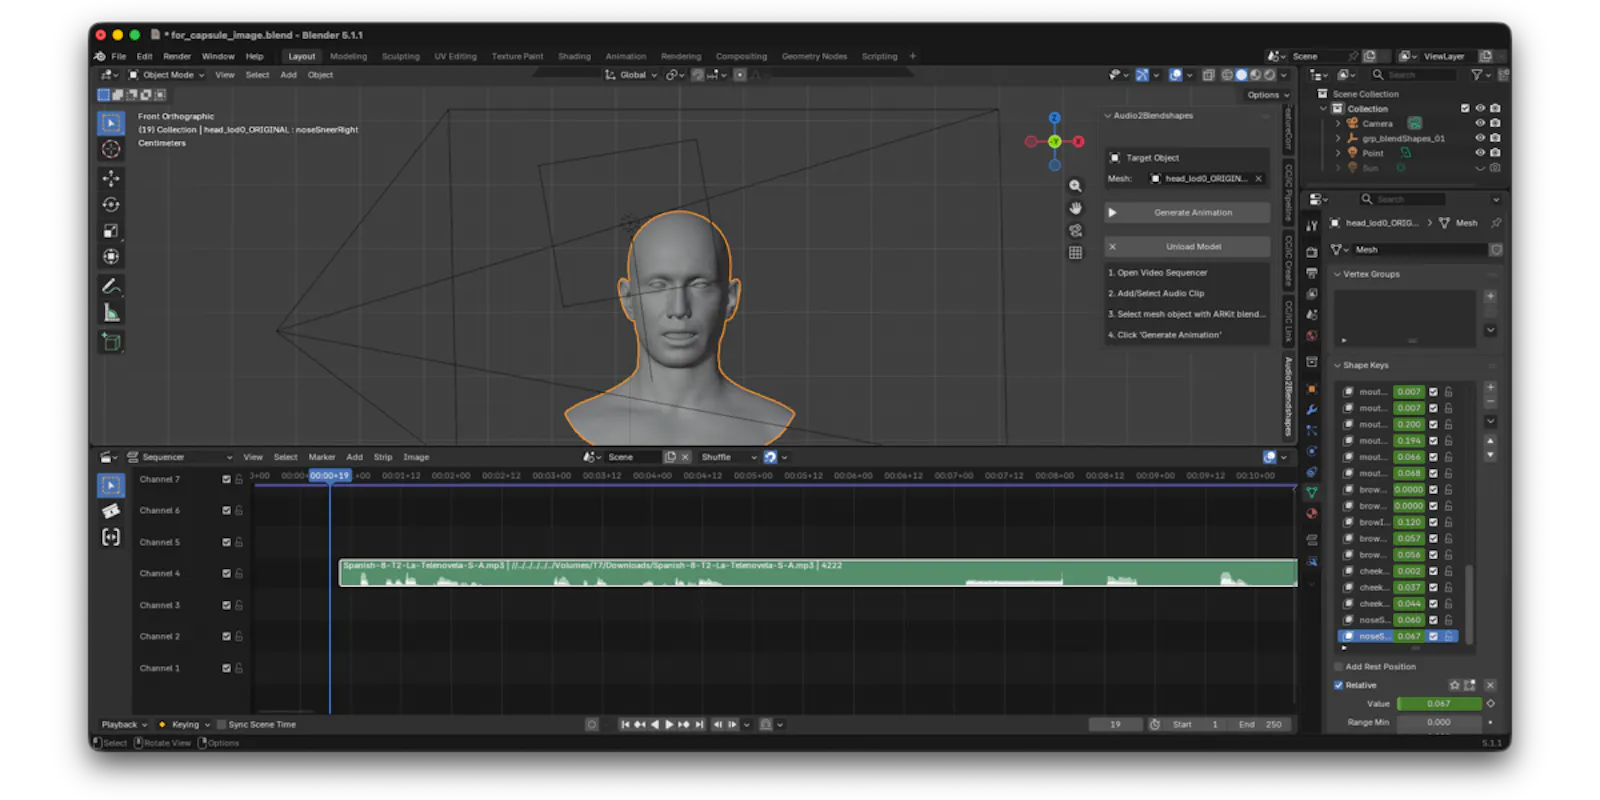Hide grp_blendShapes_01 using its eye icon
The image size is (1600, 800).
click(1480, 138)
